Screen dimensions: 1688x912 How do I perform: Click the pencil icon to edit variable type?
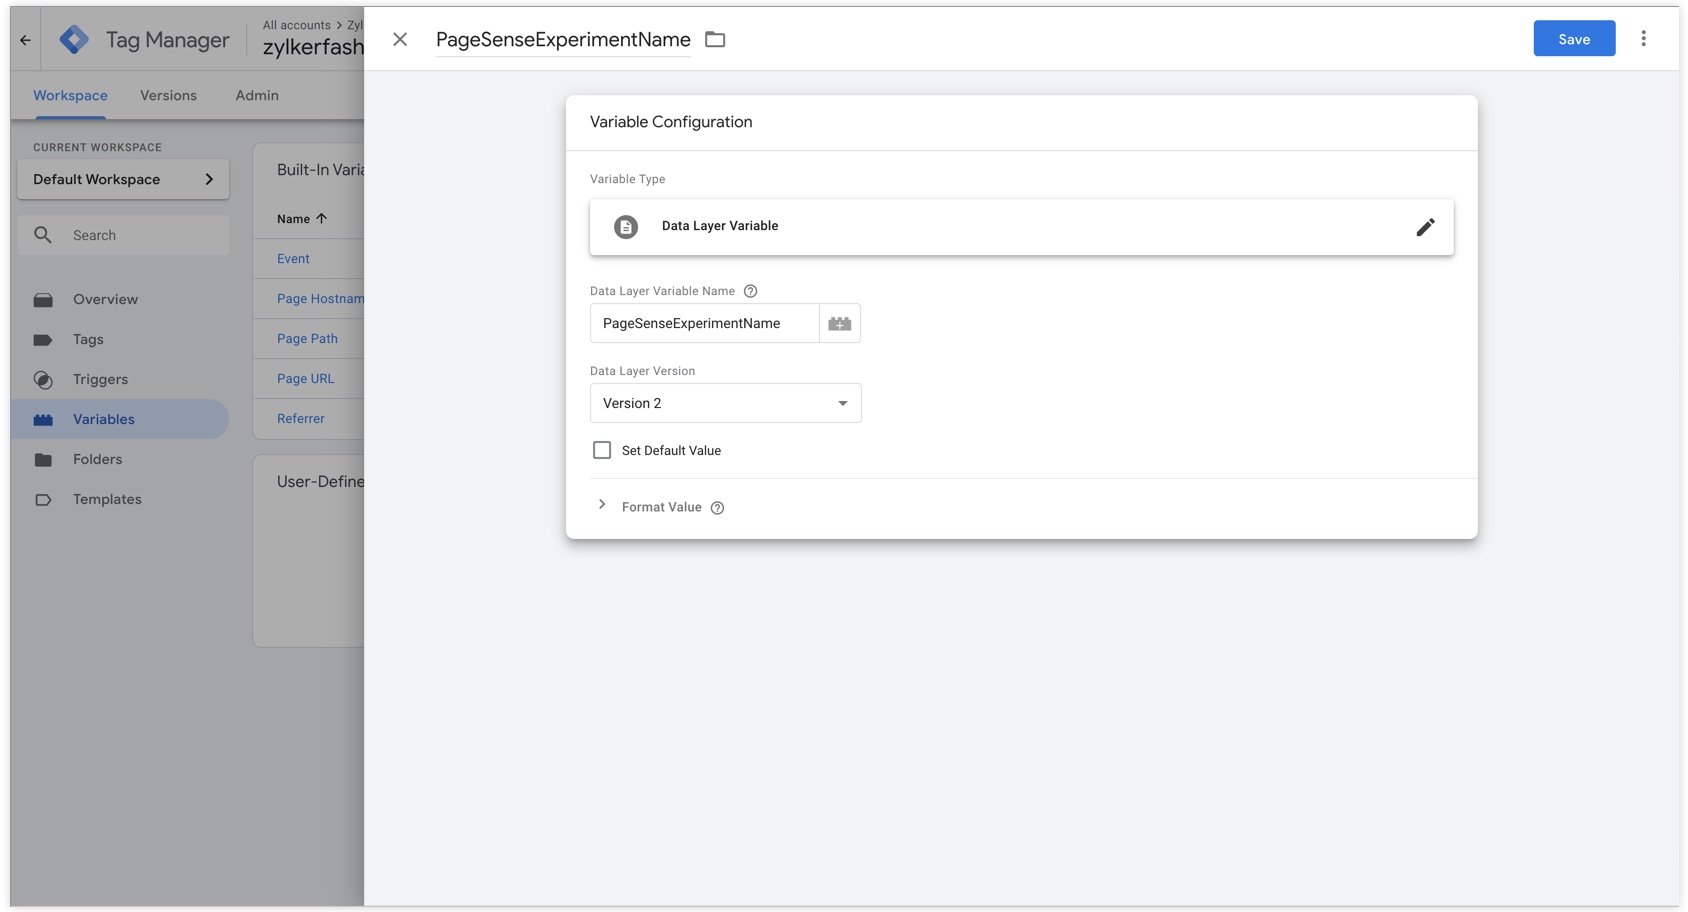tap(1425, 227)
